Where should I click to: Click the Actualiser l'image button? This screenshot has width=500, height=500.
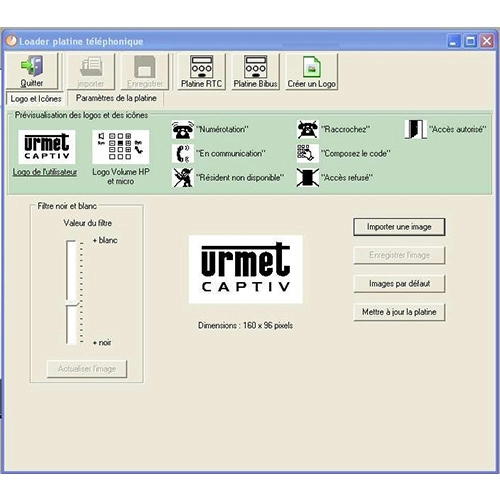(x=87, y=369)
